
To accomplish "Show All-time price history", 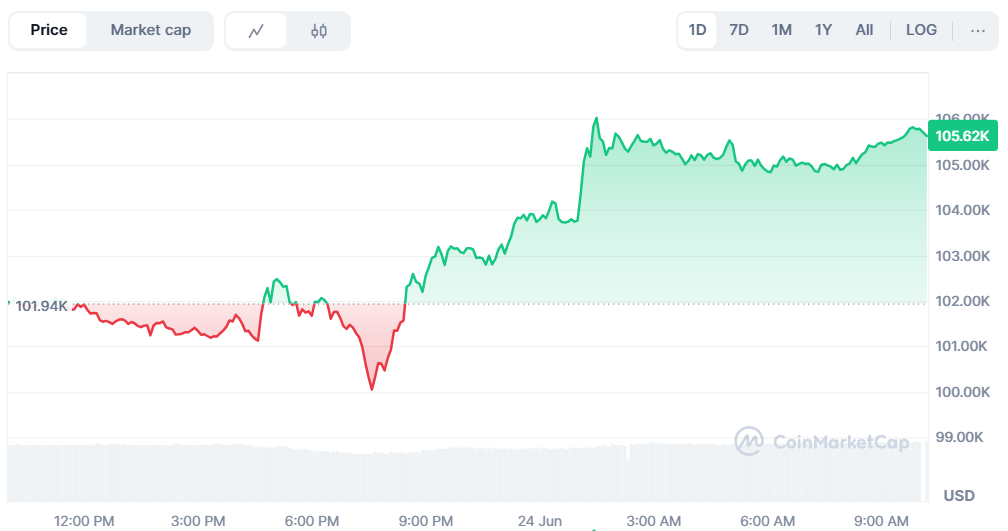I will 864,30.
